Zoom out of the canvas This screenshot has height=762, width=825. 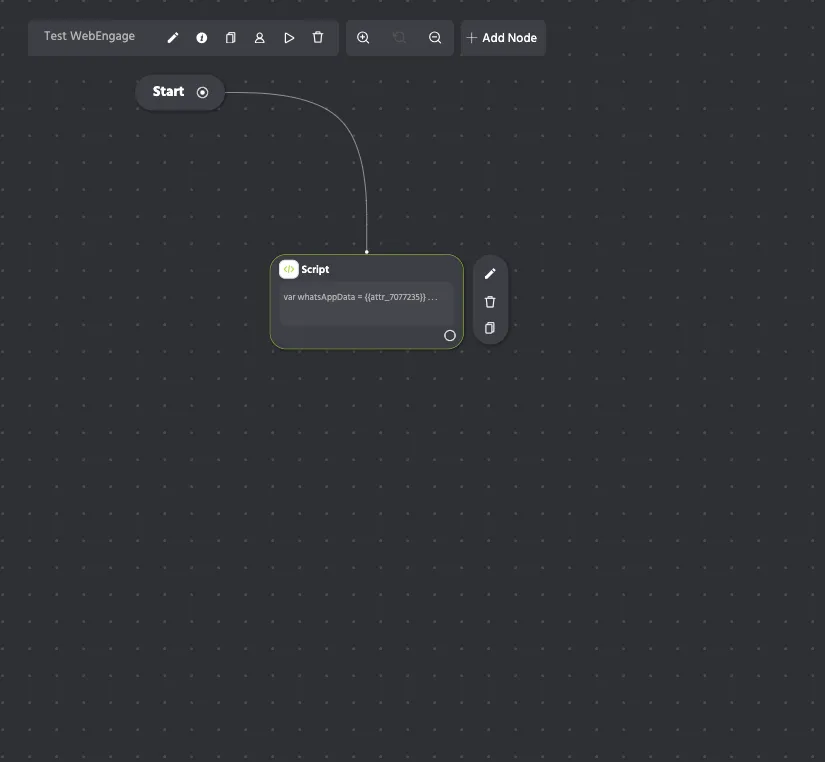(x=435, y=38)
